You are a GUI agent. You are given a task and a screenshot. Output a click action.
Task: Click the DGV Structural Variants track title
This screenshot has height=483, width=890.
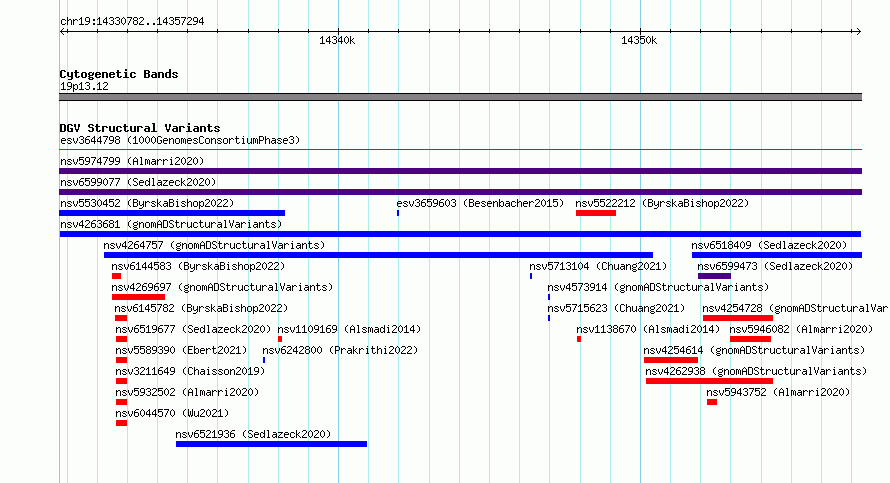[x=140, y=128]
